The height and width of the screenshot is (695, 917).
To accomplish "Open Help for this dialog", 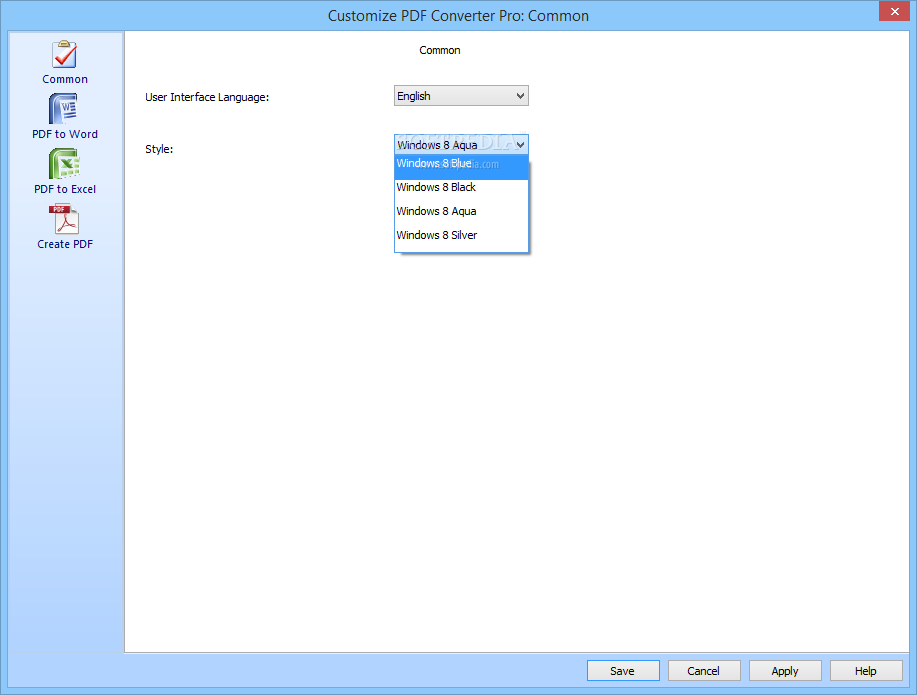I will tap(866, 671).
